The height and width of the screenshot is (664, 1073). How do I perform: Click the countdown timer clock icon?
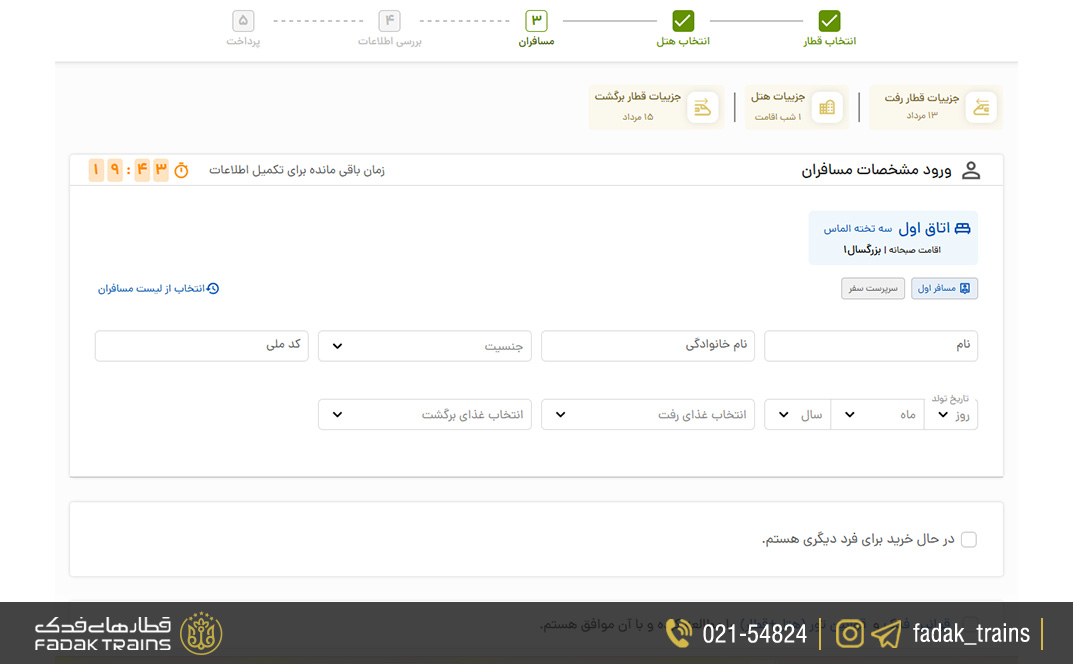[181, 170]
